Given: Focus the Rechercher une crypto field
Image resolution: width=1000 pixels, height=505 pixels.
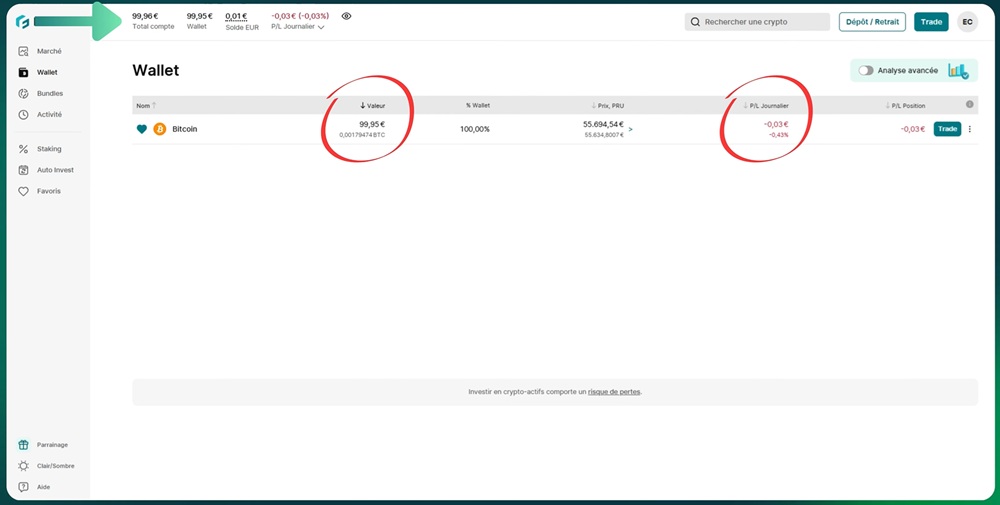Looking at the screenshot, I should [757, 22].
